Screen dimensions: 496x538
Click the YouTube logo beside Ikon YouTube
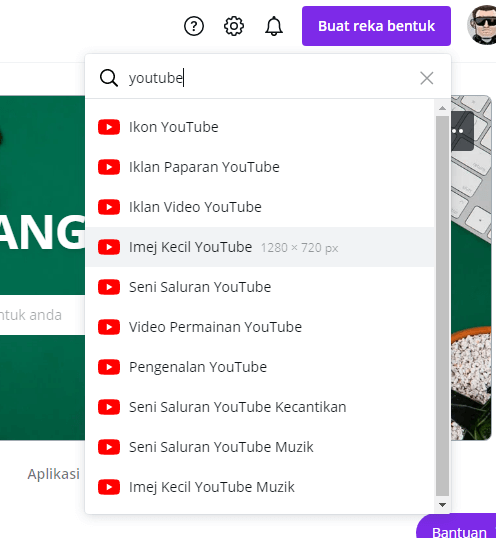coord(109,127)
